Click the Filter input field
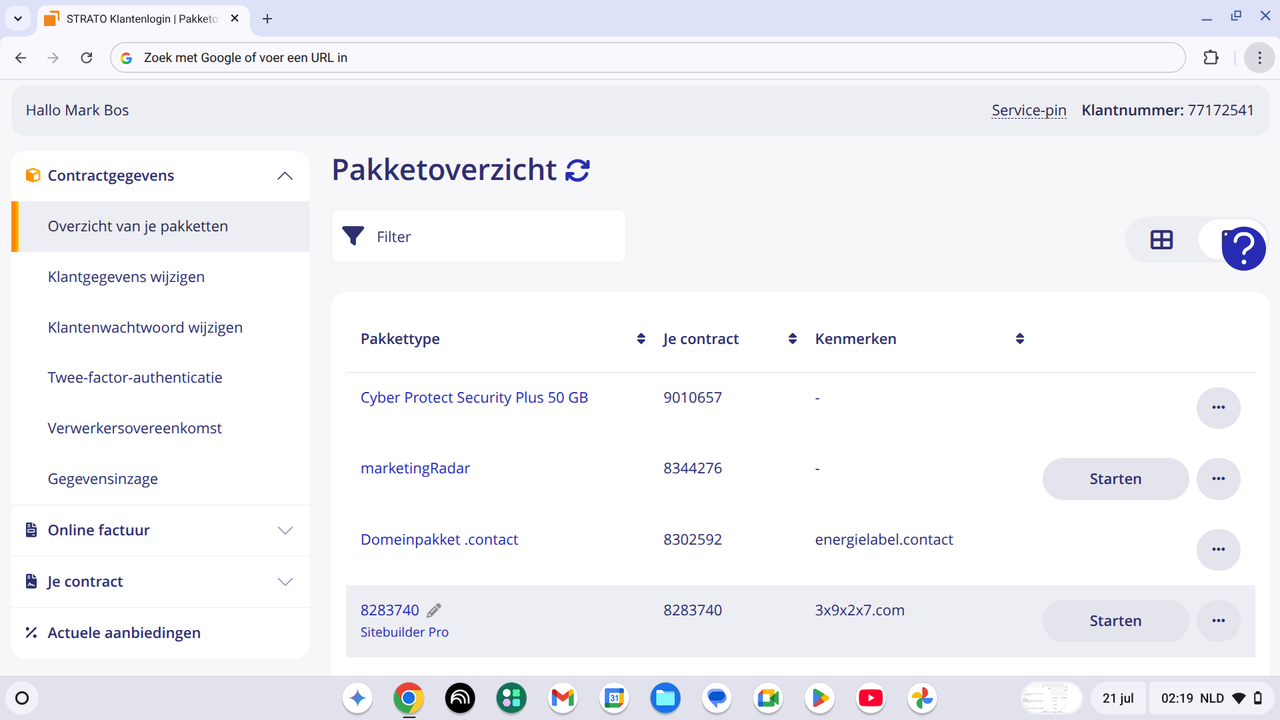The image size is (1280, 720). [x=478, y=236]
